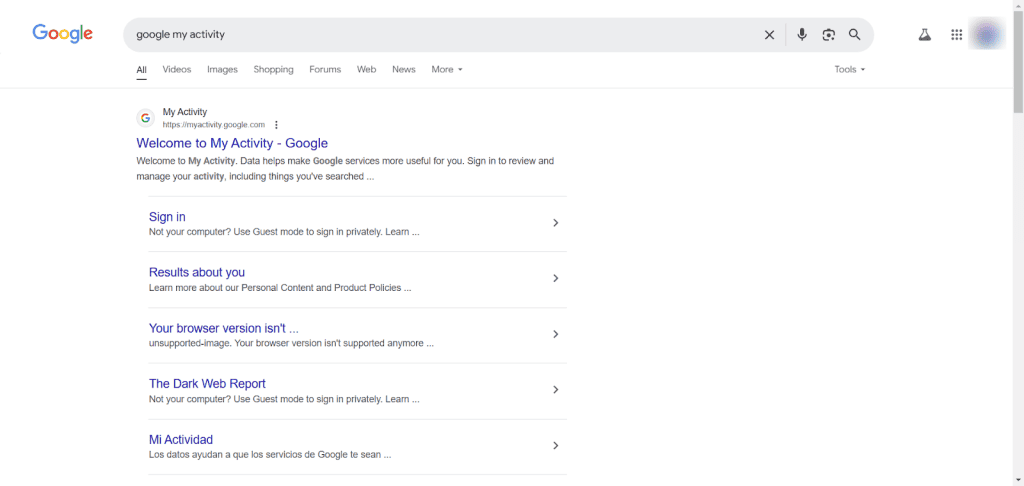The height and width of the screenshot is (486, 1024).
Task: Open Search by image lens icon
Action: (829, 35)
